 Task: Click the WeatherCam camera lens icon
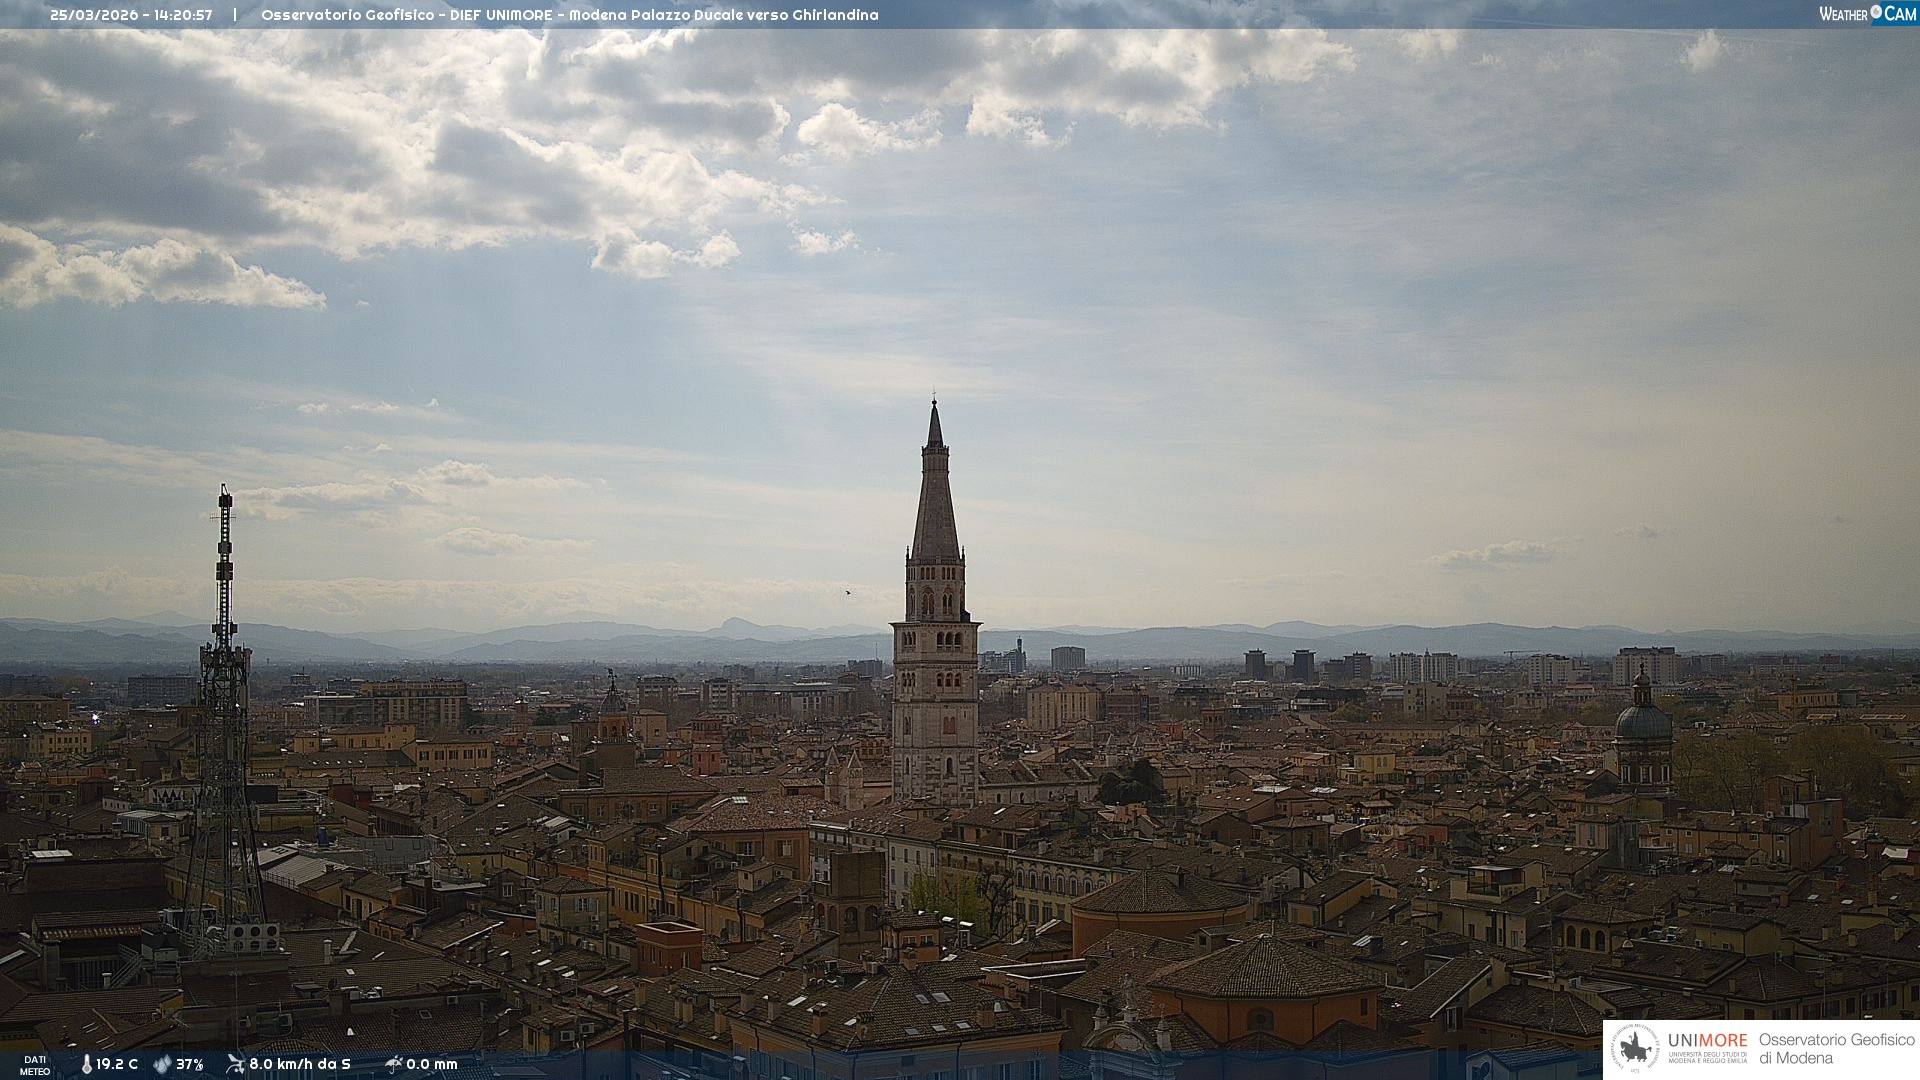click(1876, 13)
